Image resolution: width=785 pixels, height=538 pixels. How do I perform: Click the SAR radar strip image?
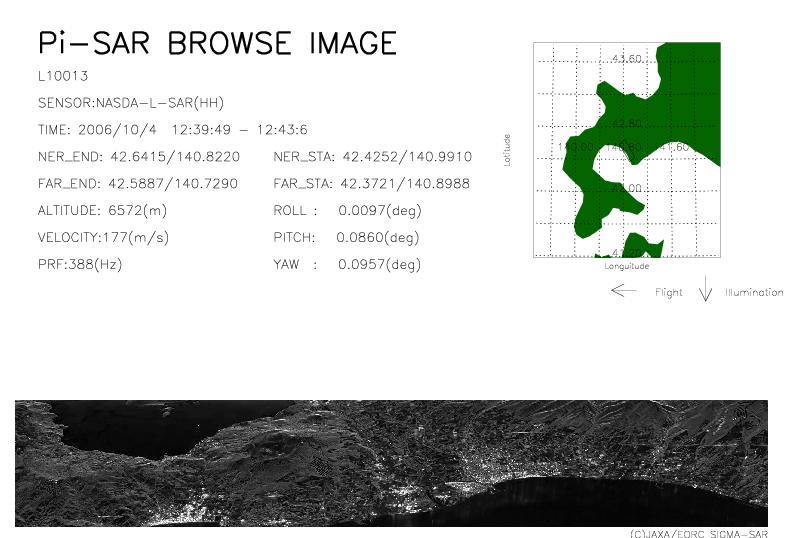[x=391, y=463]
